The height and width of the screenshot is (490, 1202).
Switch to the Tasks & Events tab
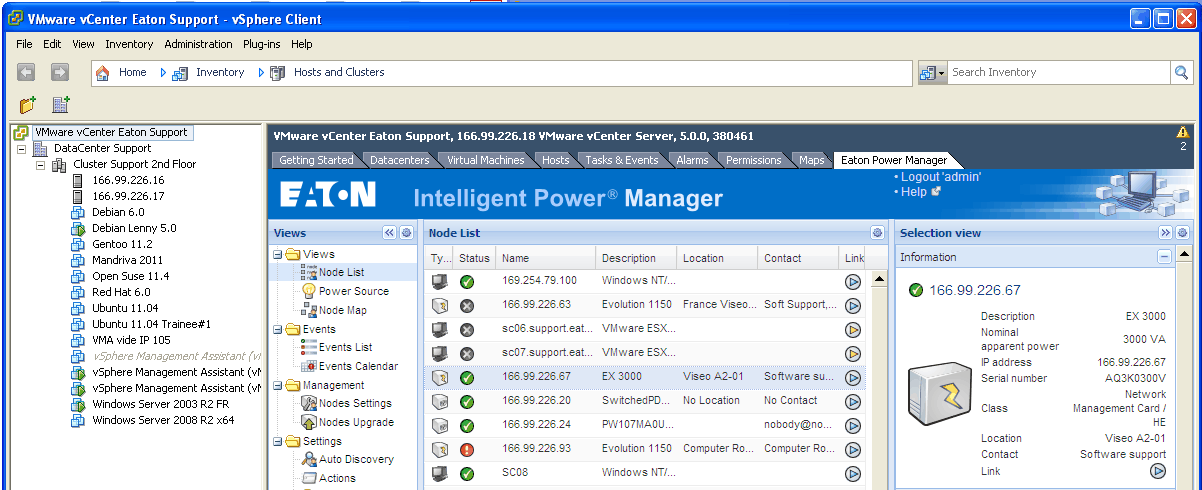pos(621,160)
